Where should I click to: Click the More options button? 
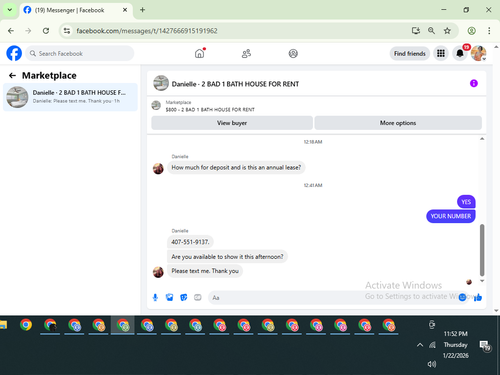coord(398,123)
